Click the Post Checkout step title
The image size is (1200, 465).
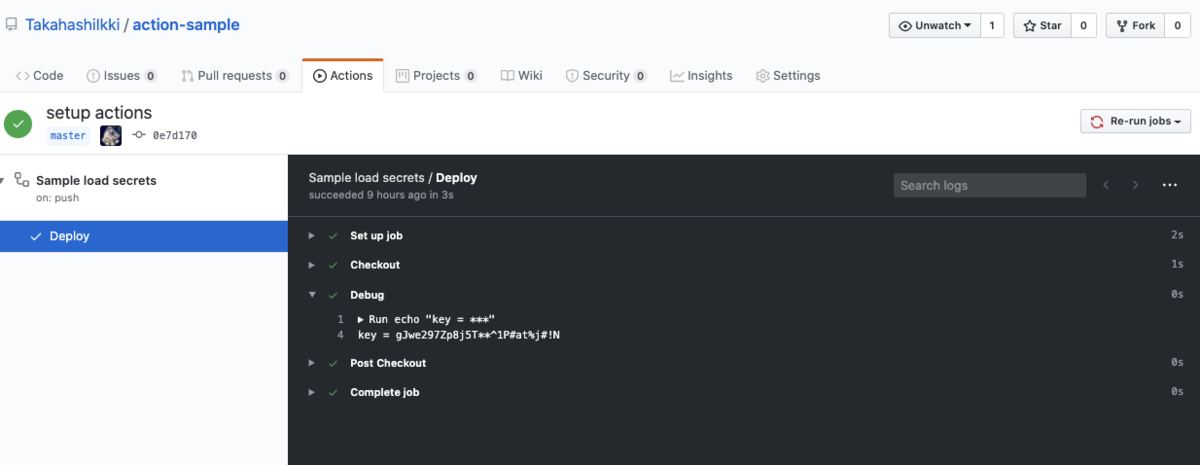(388, 363)
